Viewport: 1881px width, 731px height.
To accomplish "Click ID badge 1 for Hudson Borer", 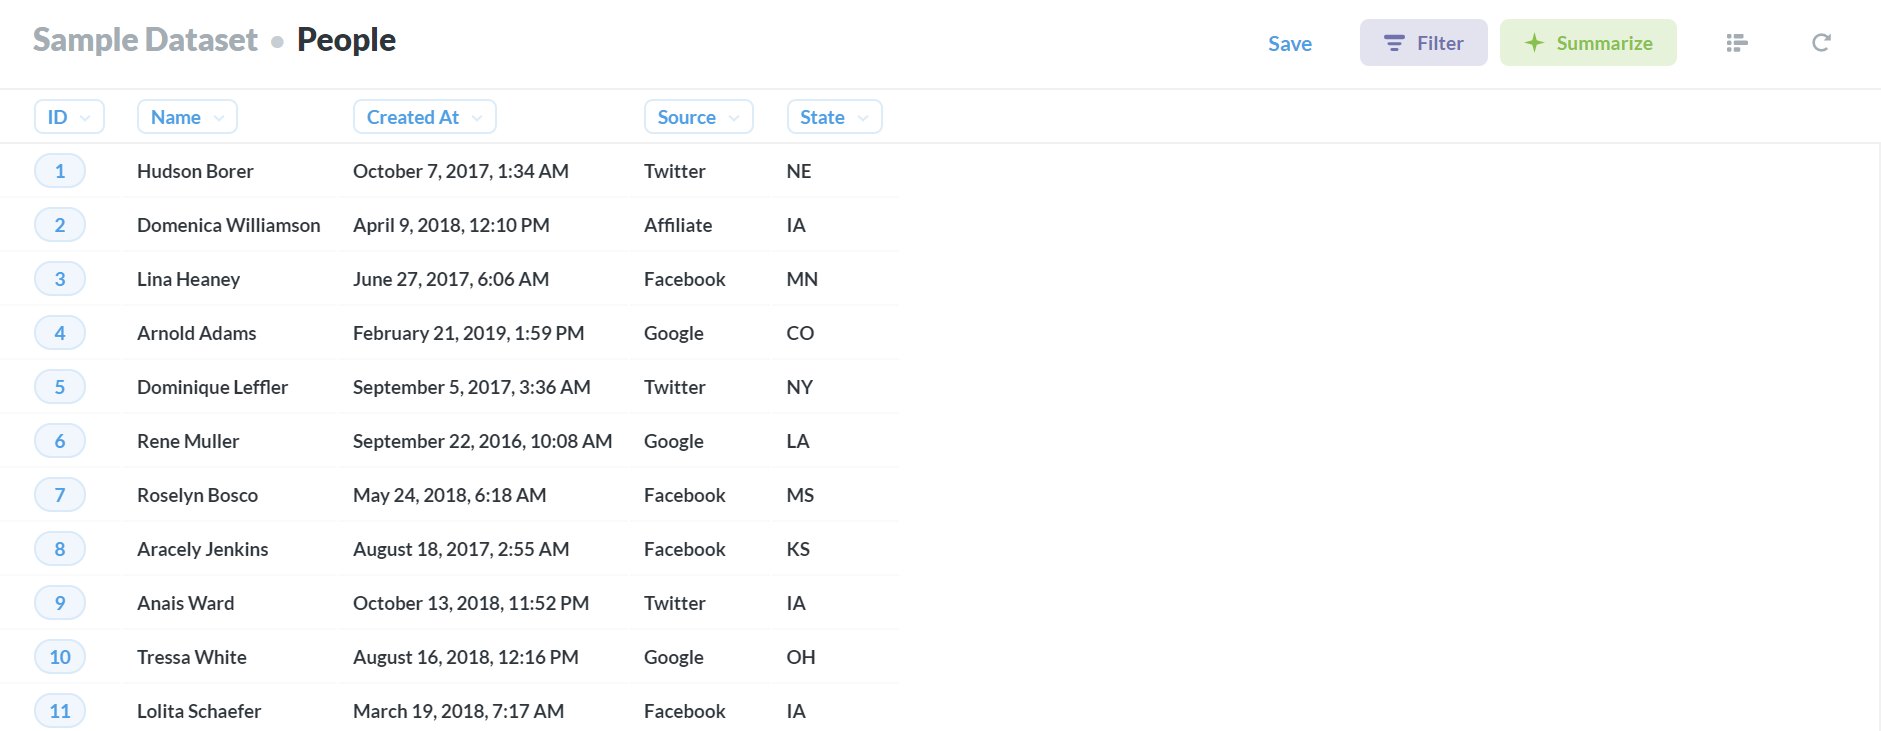I will click(60, 171).
